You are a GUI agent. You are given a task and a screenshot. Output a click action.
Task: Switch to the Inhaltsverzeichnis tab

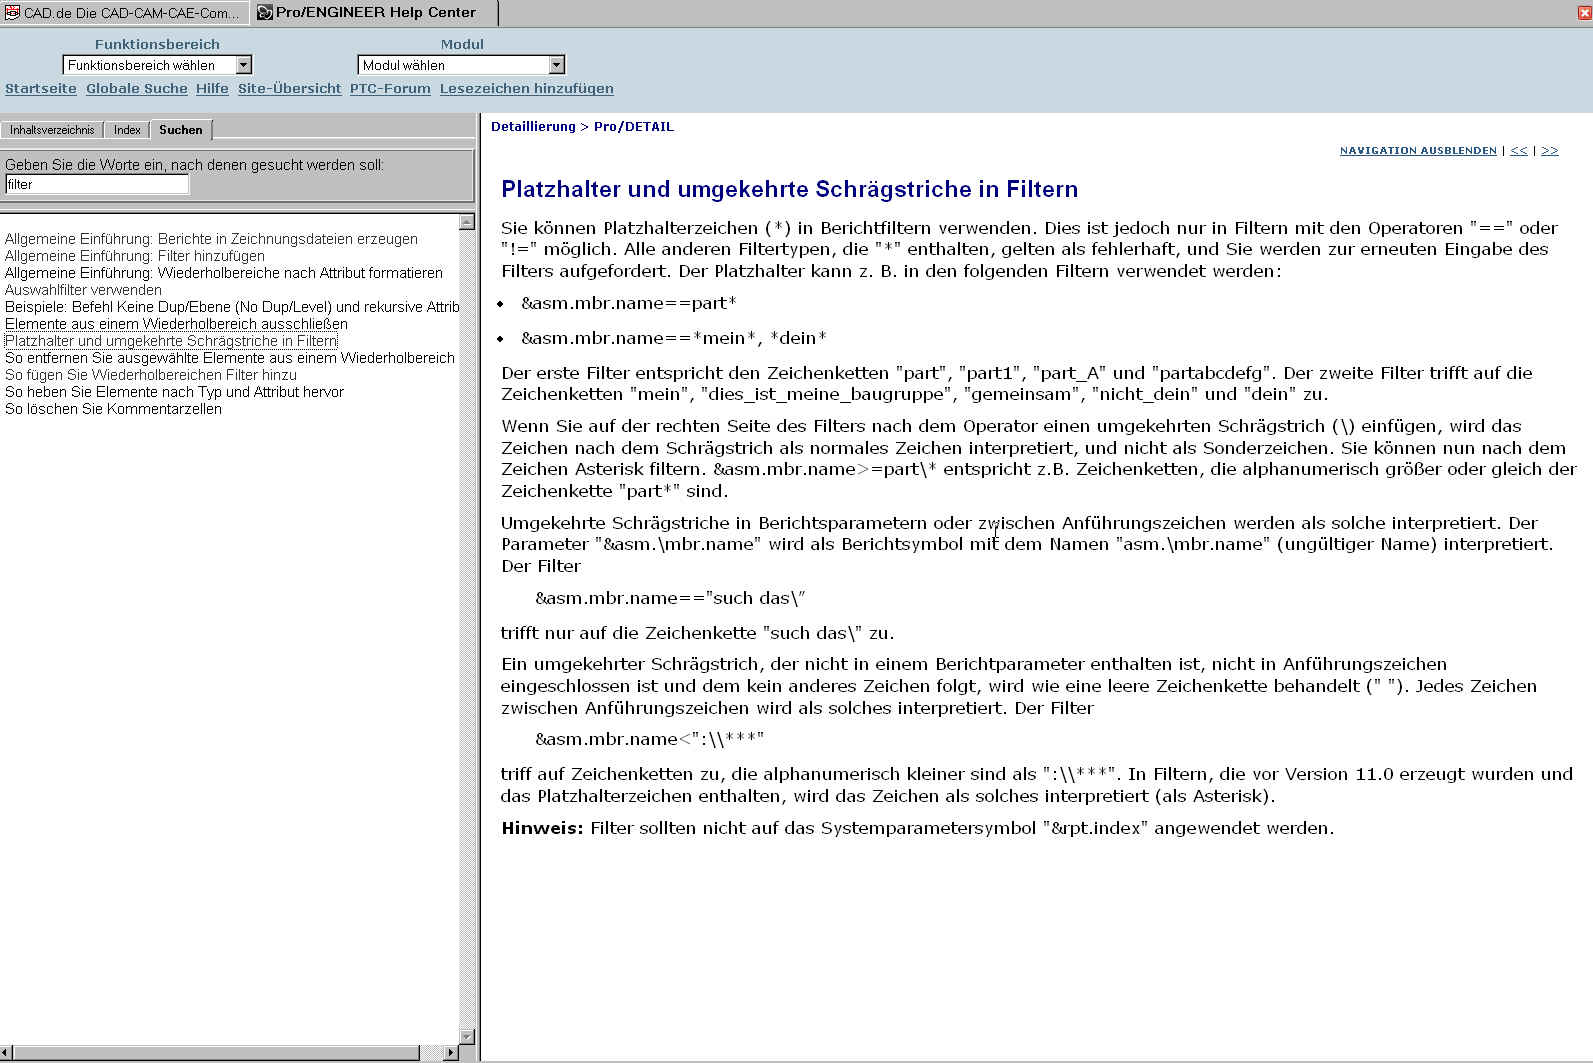pos(52,130)
